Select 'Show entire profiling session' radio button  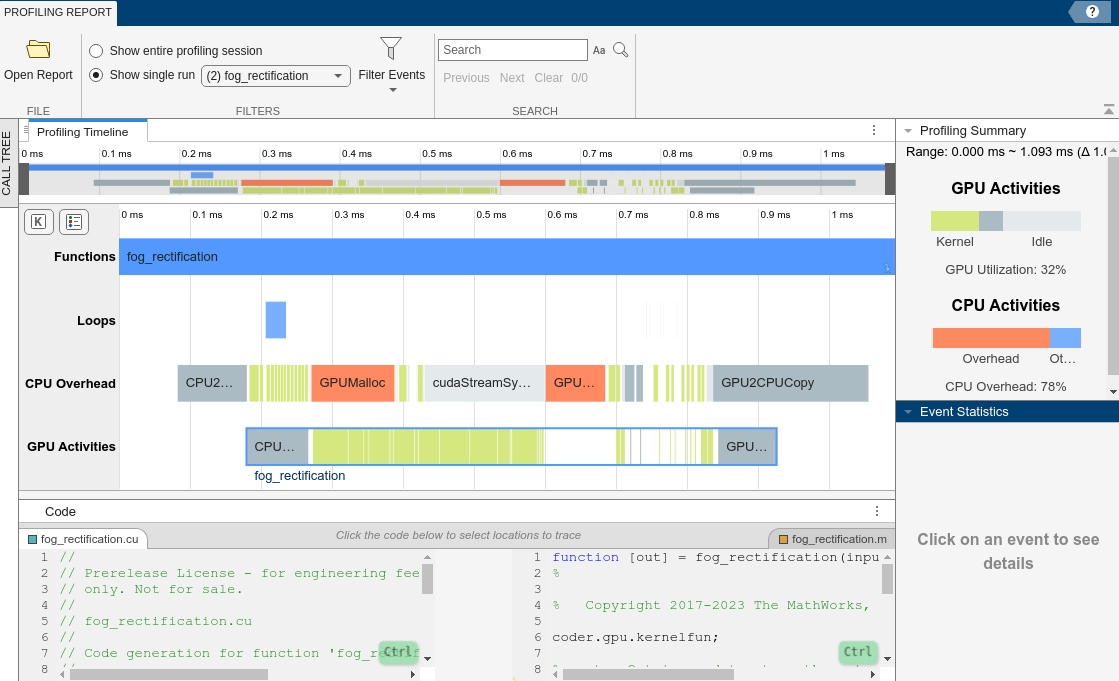click(x=96, y=51)
